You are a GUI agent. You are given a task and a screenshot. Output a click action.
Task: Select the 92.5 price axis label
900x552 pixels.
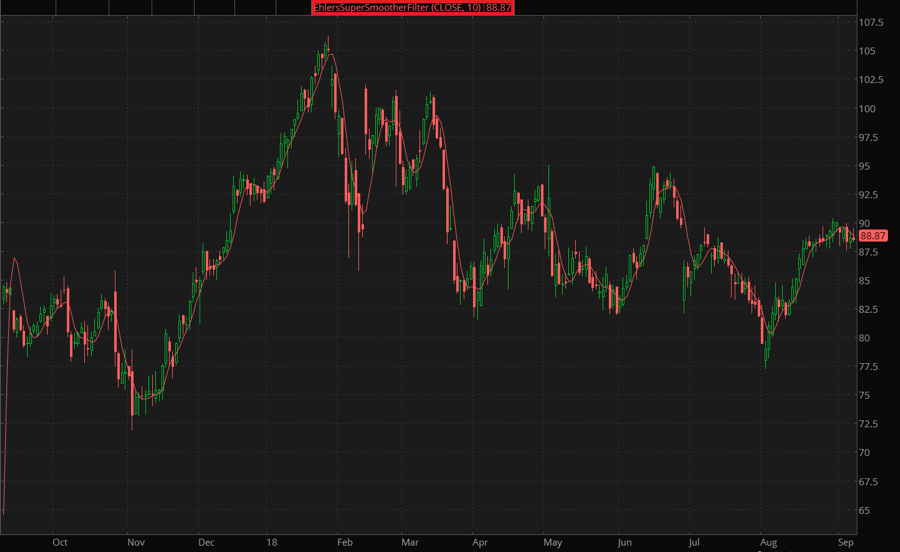[871, 195]
